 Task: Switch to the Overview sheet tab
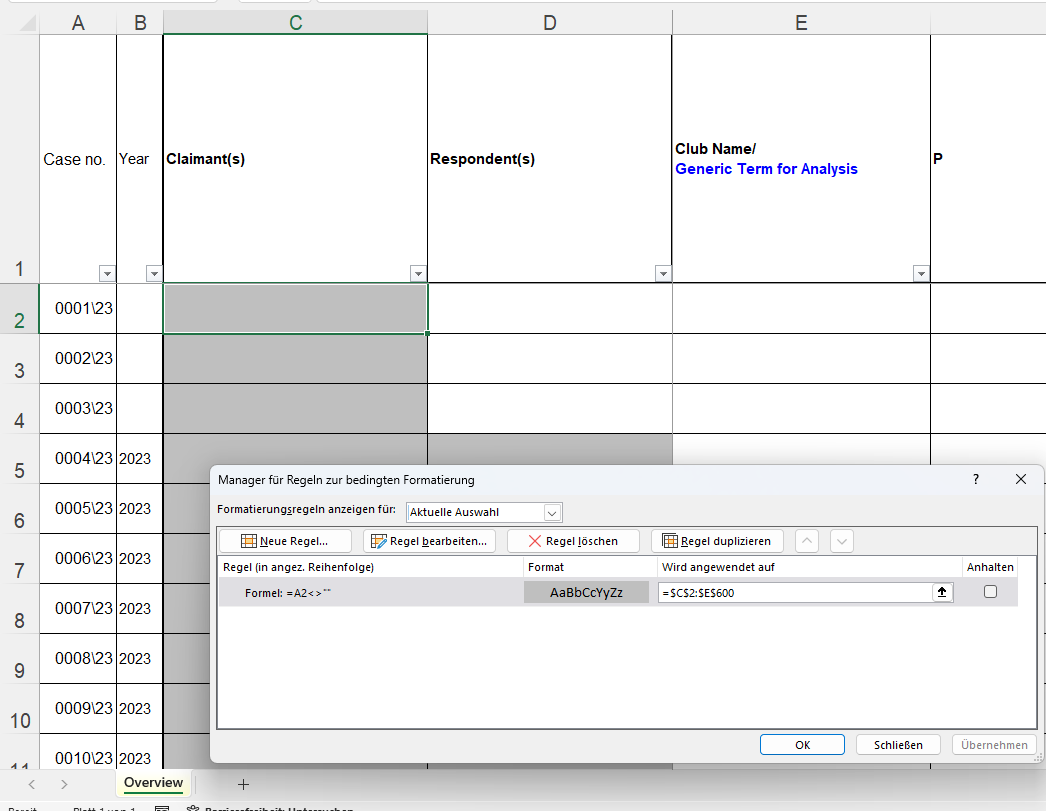154,783
